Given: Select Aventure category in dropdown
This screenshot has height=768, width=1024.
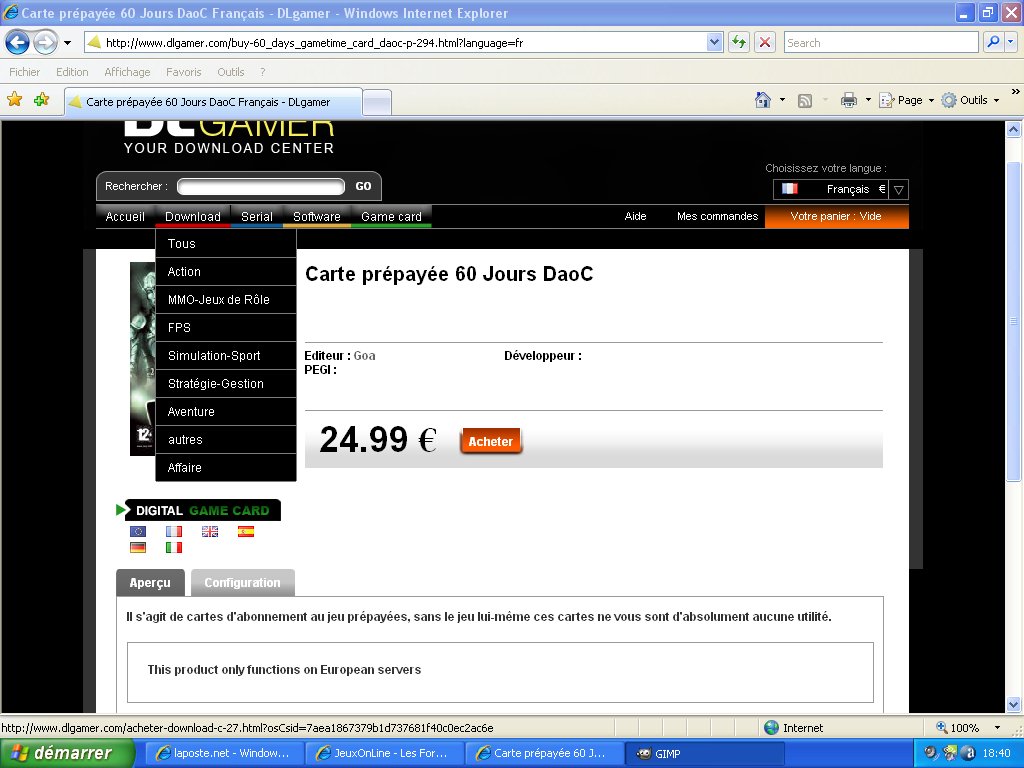Looking at the screenshot, I should click(x=226, y=412).
